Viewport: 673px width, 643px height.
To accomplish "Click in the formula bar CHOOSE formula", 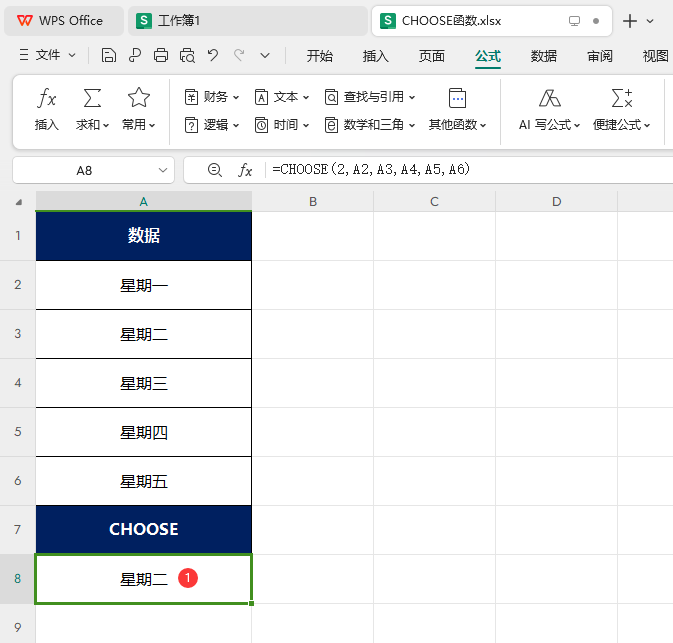I will (371, 170).
